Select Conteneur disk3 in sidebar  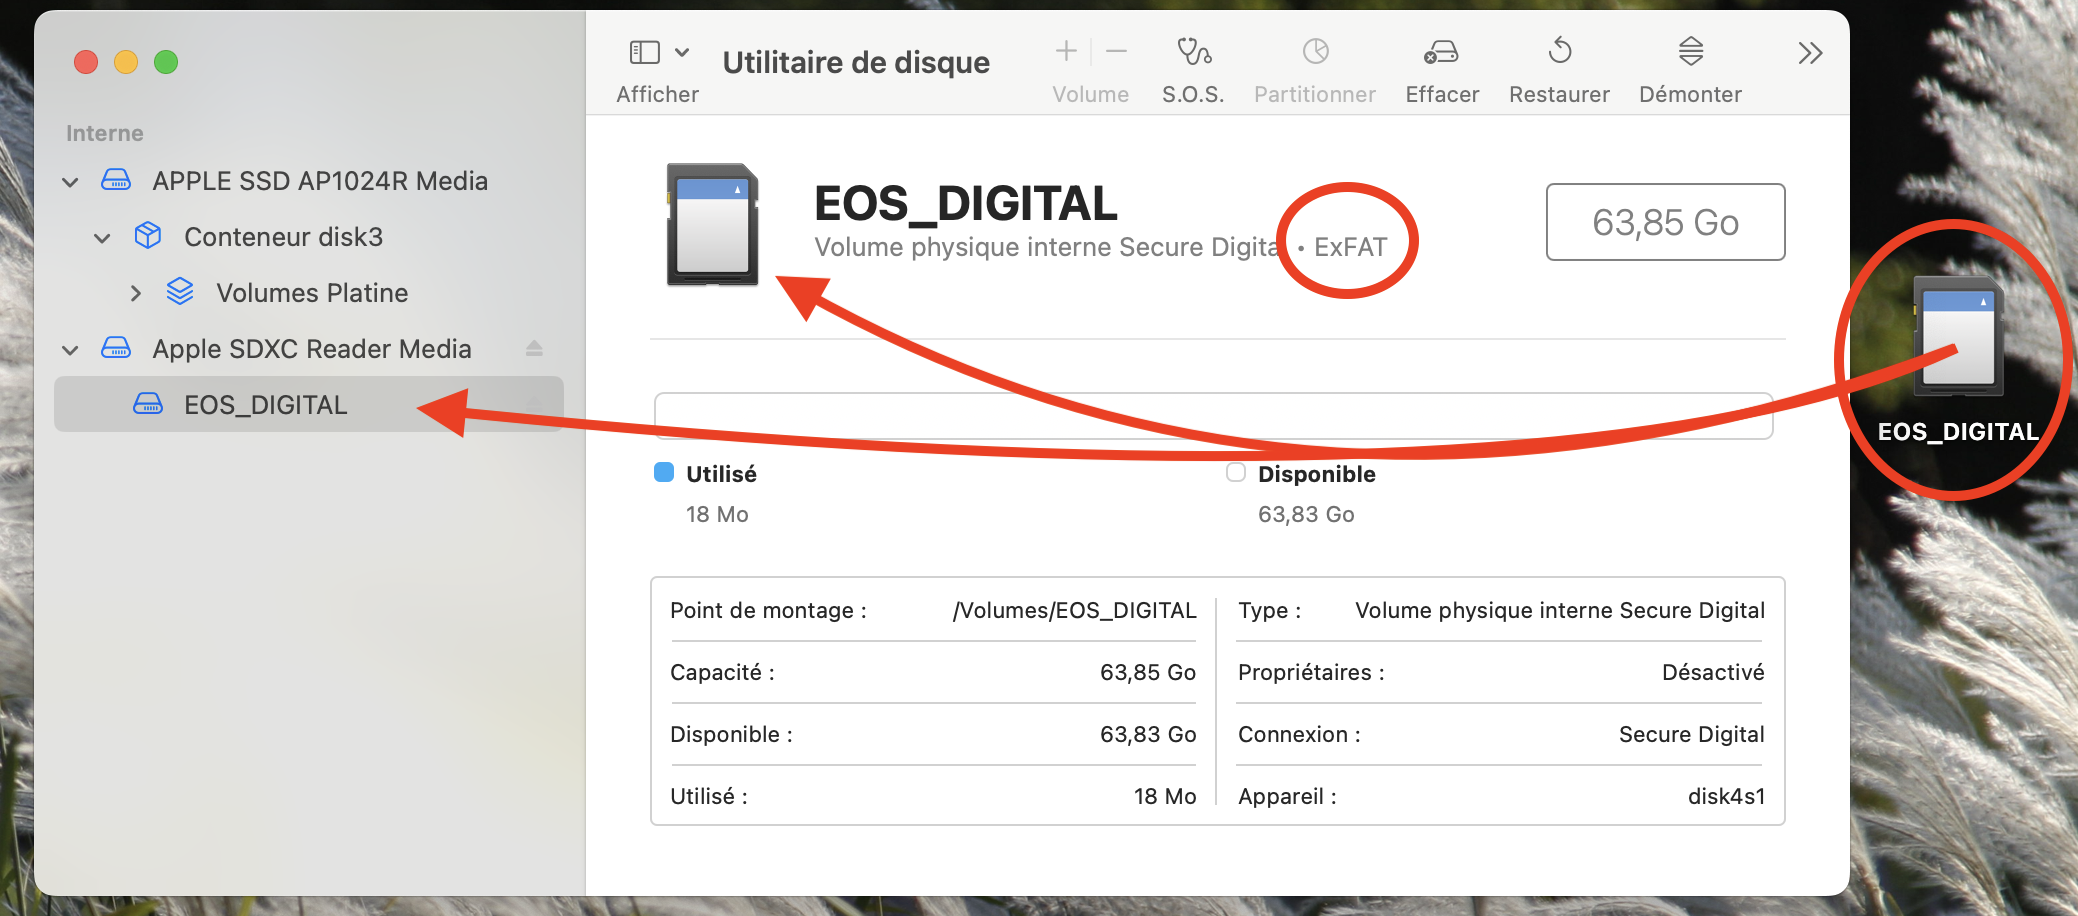[x=284, y=237]
